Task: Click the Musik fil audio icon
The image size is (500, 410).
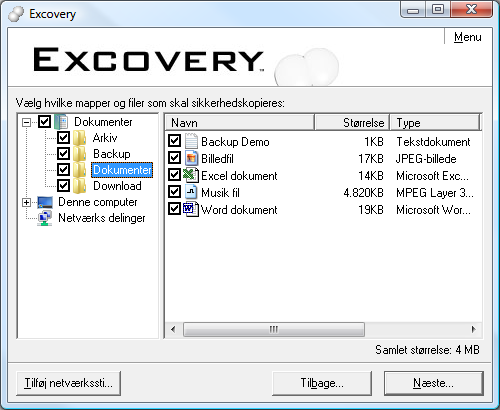Action: 191,192
